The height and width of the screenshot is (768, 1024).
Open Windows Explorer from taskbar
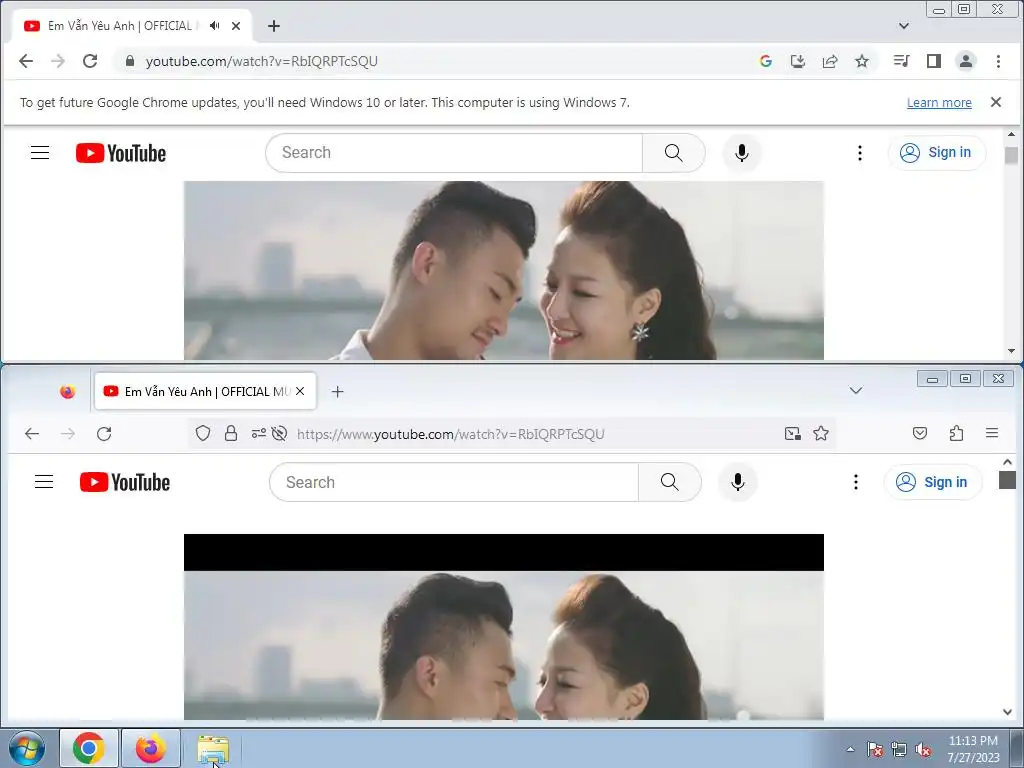point(213,748)
